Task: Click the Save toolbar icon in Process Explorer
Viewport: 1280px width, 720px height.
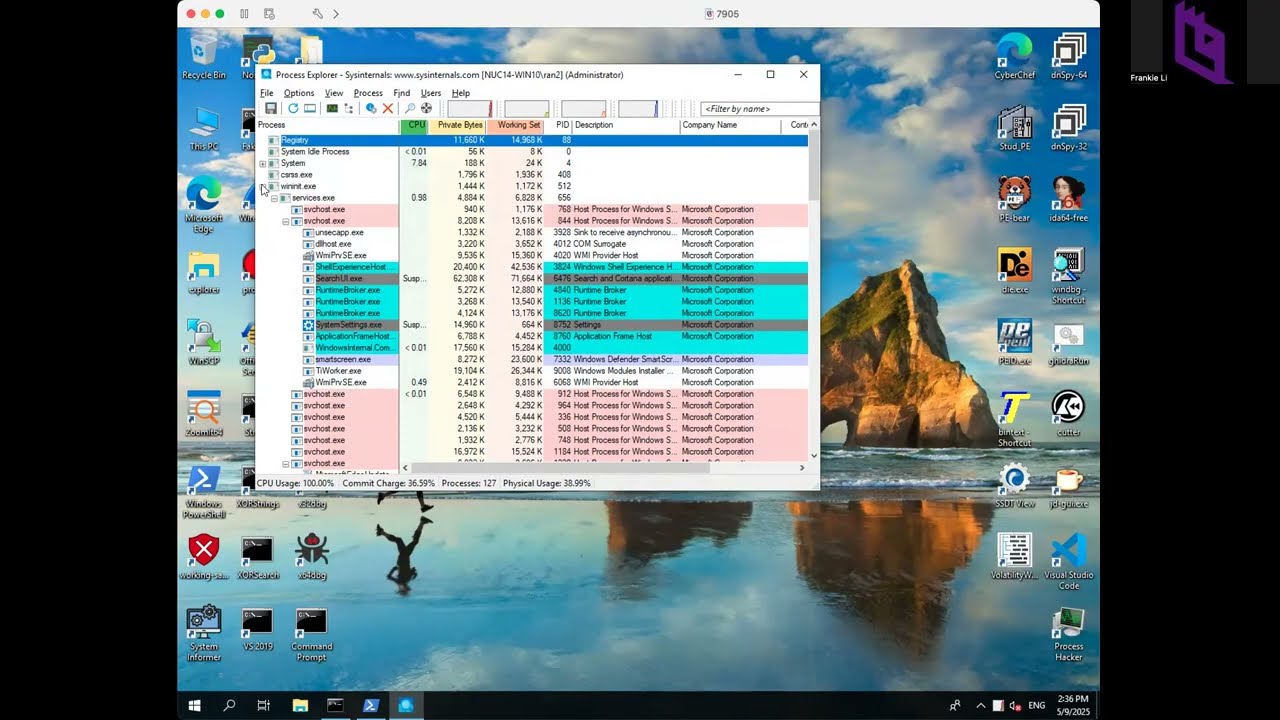Action: coord(271,108)
